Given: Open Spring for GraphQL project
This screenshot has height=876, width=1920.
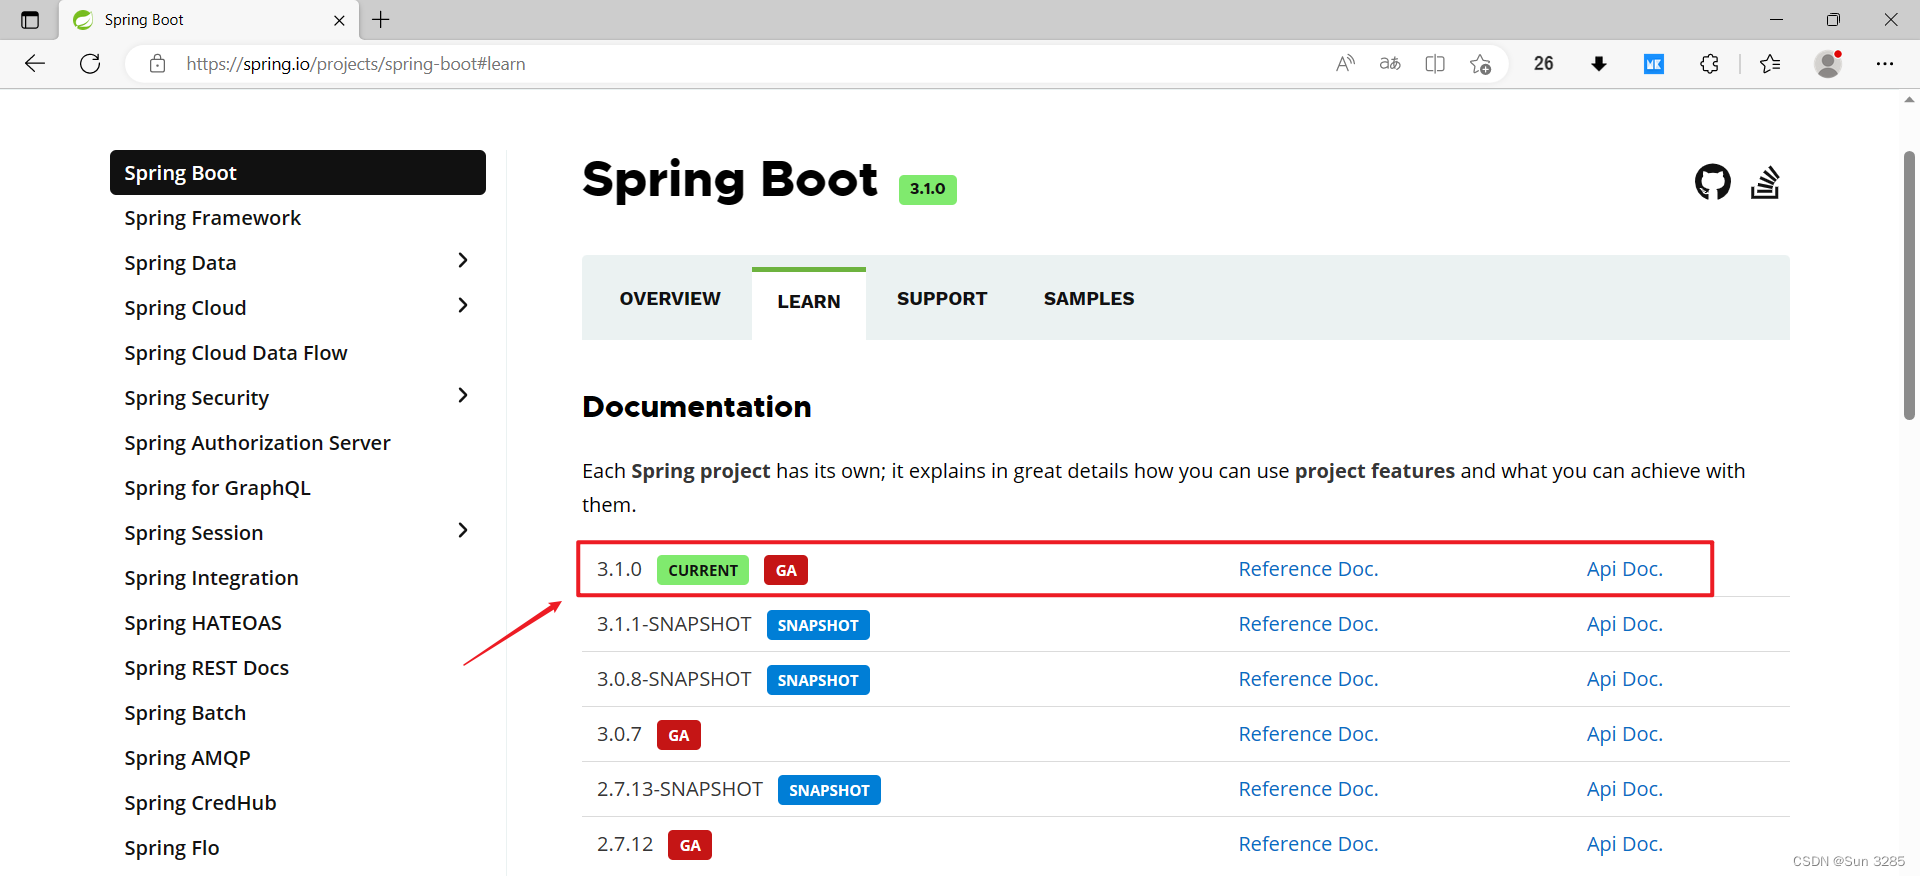Looking at the screenshot, I should tap(217, 488).
